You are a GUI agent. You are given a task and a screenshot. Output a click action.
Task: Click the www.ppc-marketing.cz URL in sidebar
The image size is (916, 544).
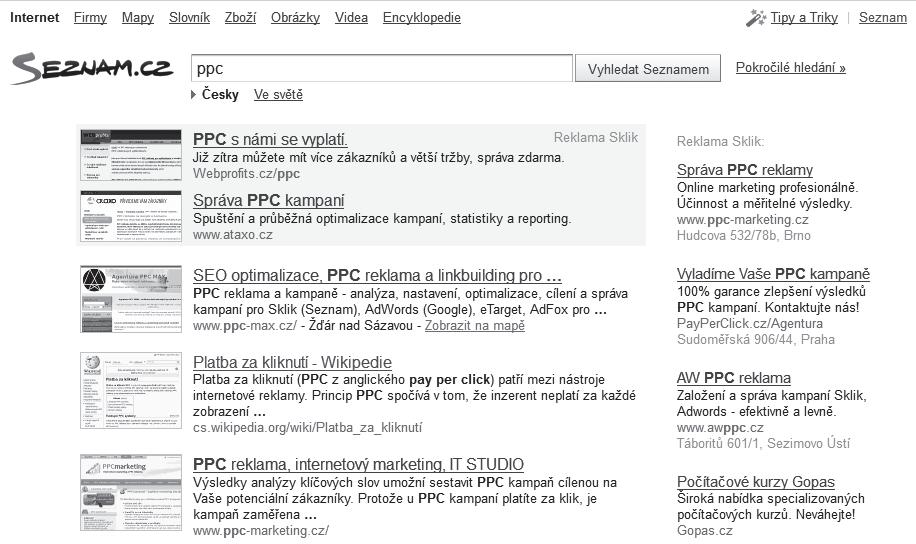point(742,220)
